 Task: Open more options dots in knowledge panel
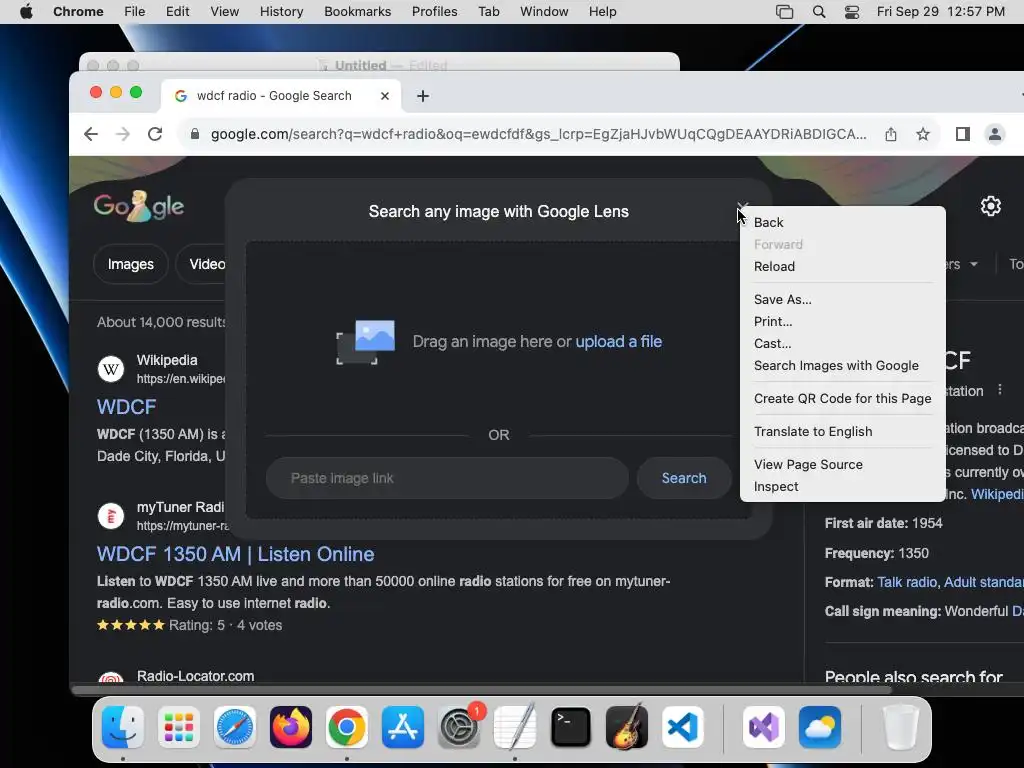(1000, 390)
